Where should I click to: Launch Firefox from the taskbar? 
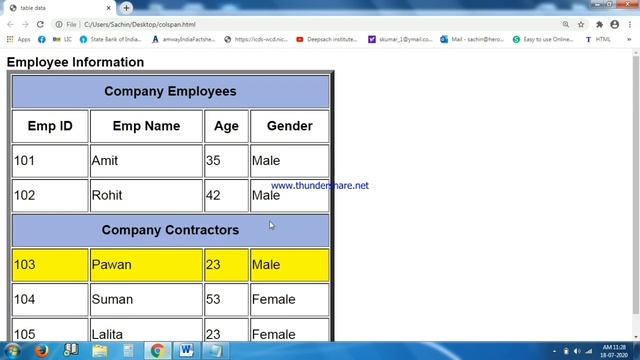(x=41, y=351)
